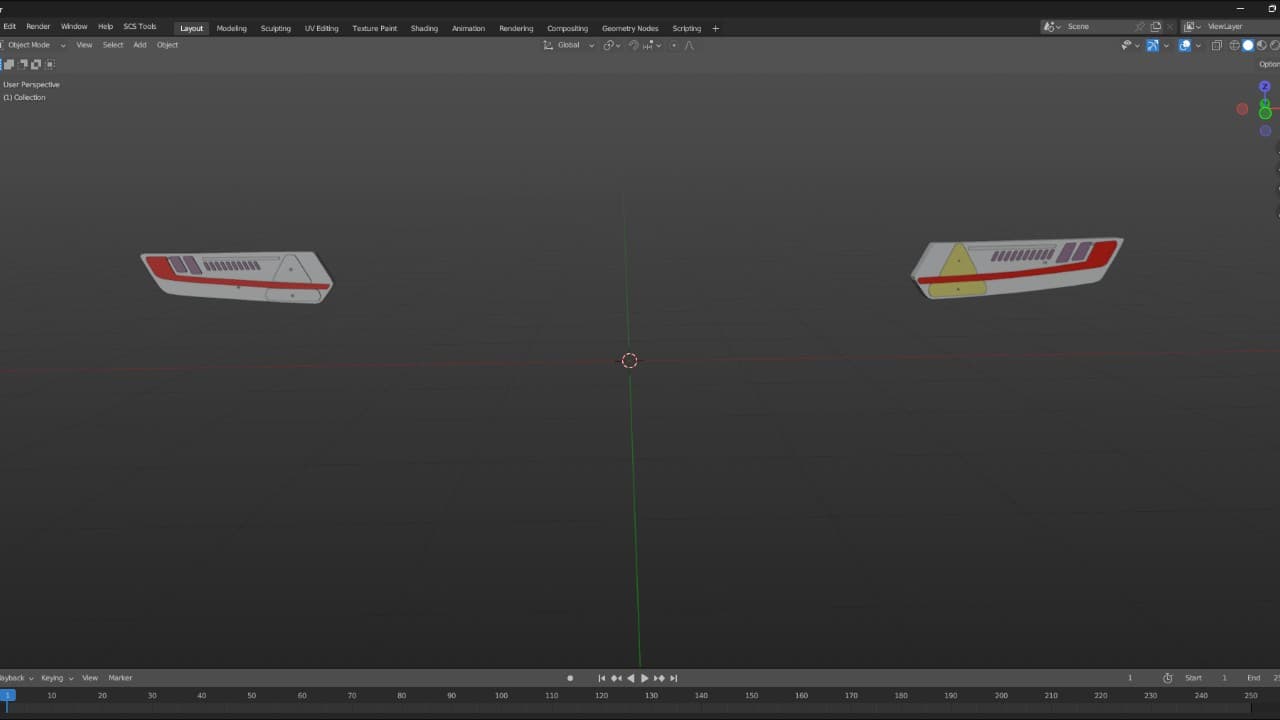Toggle viewport overlays button

pyautogui.click(x=1185, y=45)
